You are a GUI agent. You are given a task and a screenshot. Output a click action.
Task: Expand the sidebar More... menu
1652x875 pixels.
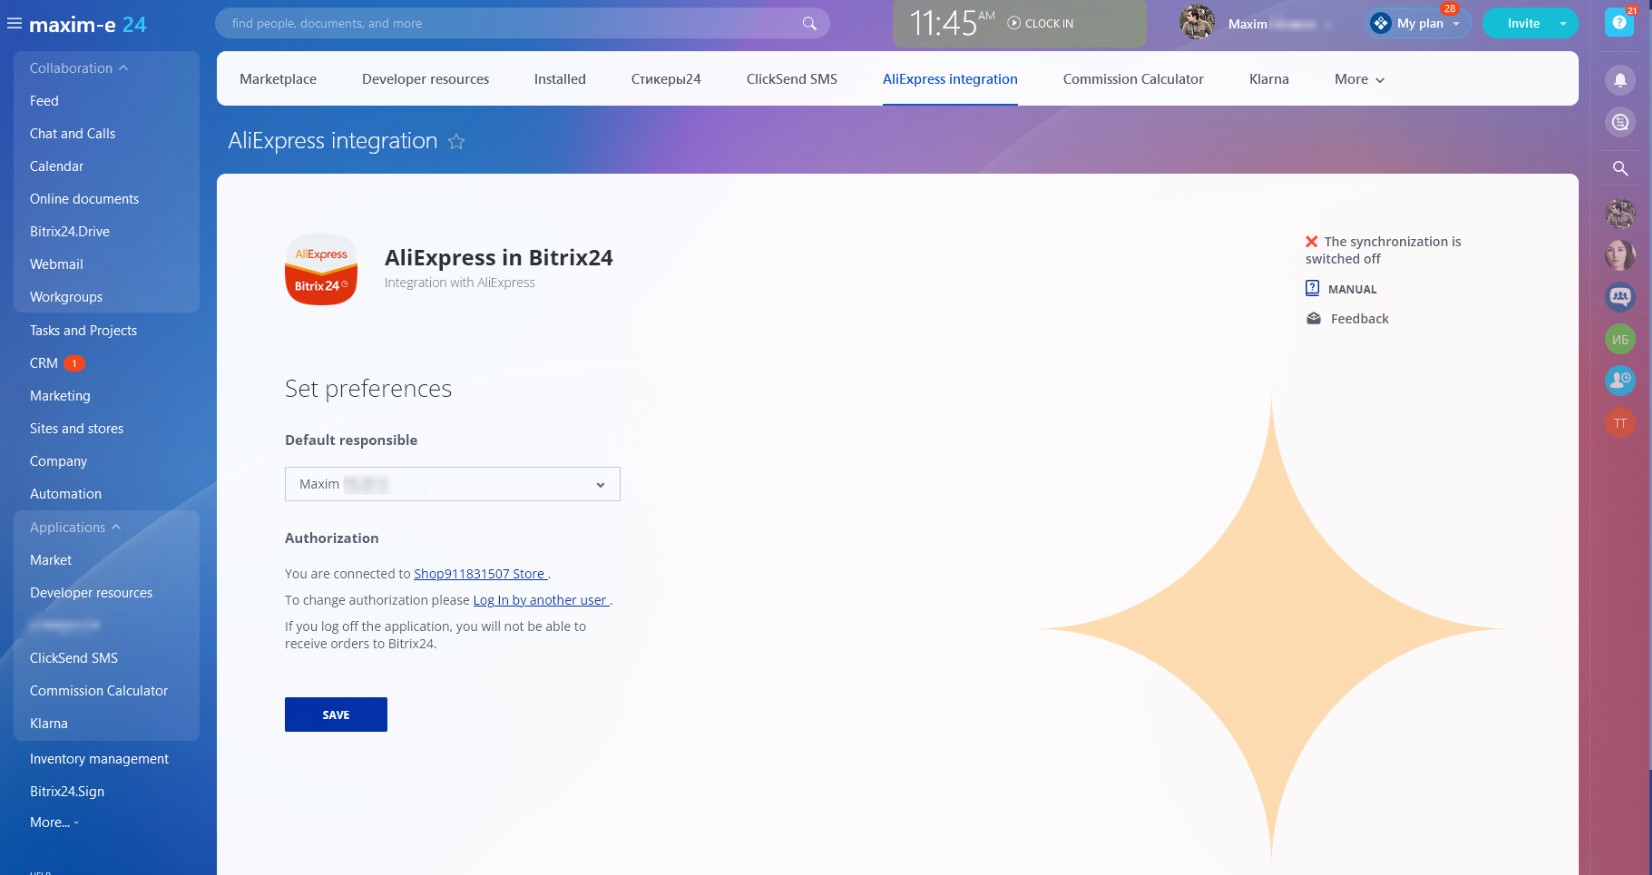(54, 822)
